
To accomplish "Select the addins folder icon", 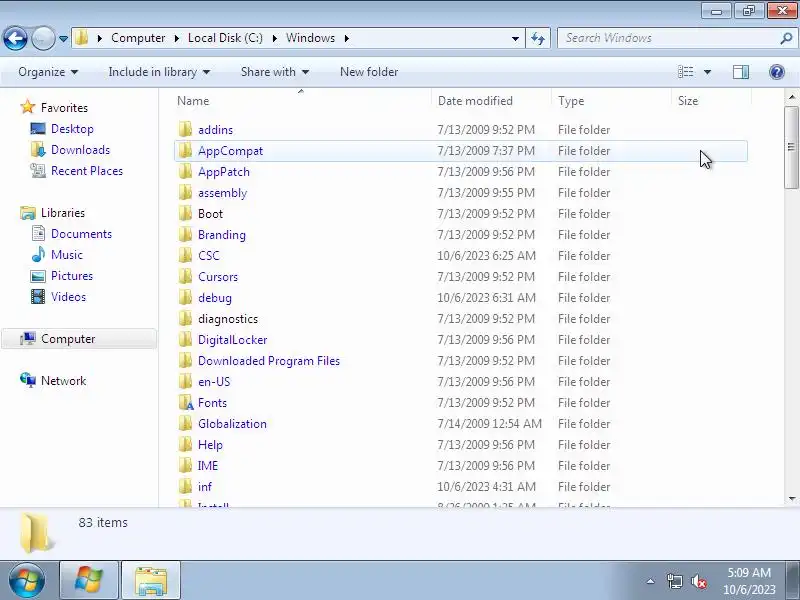I will pos(185,129).
